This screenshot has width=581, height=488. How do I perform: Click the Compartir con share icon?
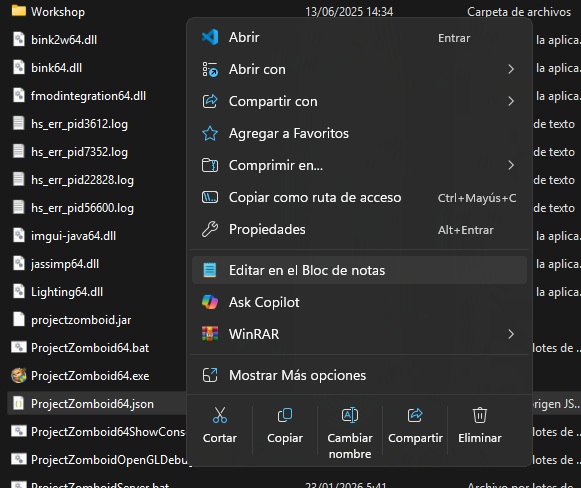tap(210, 101)
